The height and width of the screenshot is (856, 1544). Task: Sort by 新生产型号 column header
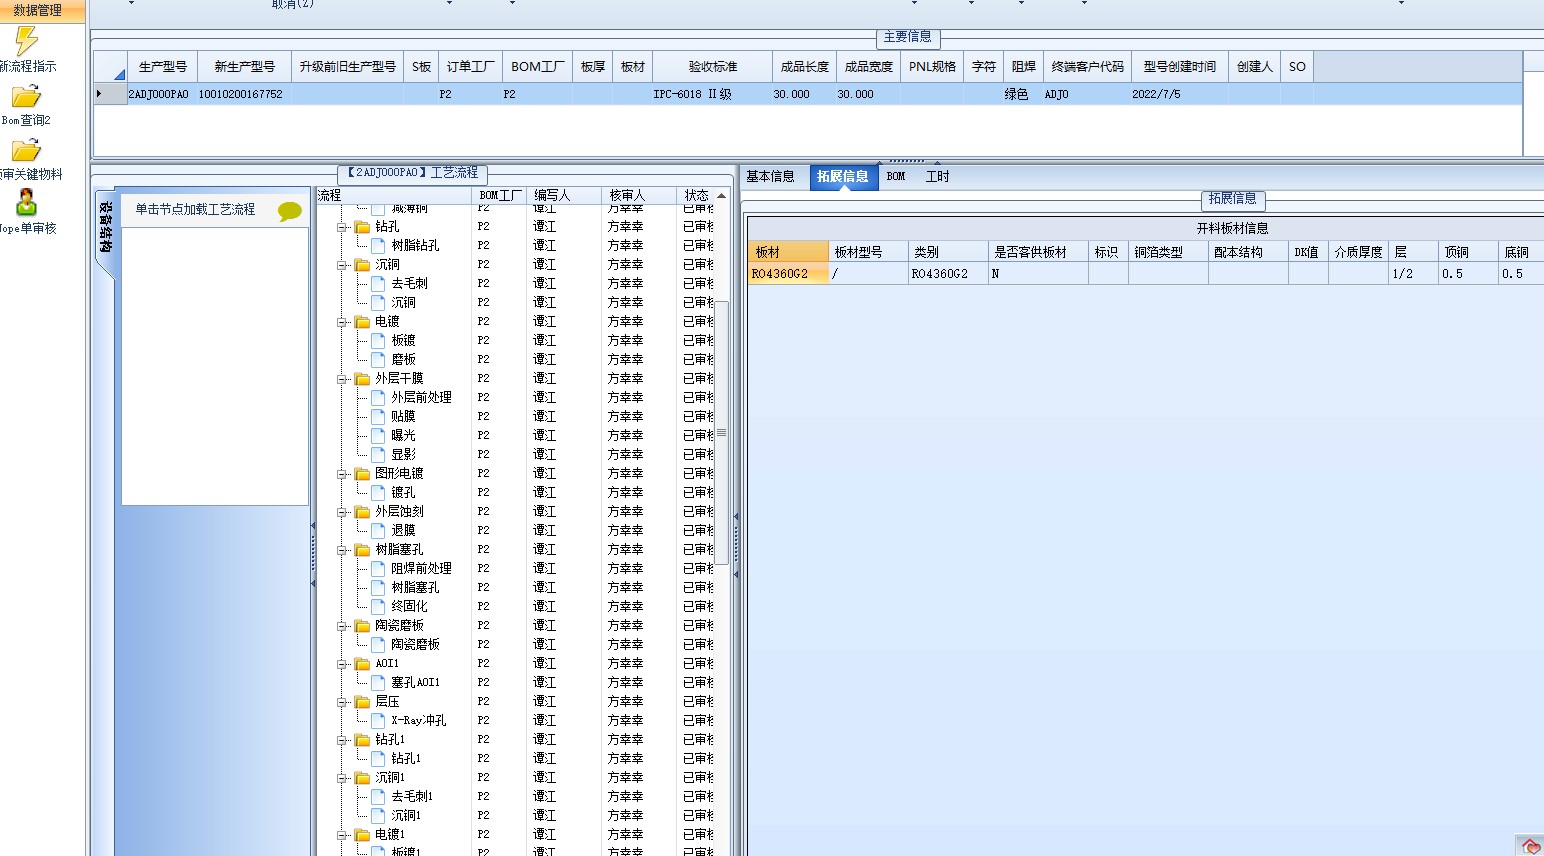245,67
